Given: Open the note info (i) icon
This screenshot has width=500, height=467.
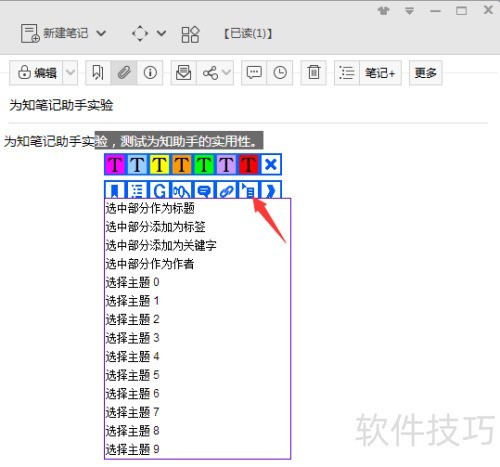Looking at the screenshot, I should click(x=150, y=73).
